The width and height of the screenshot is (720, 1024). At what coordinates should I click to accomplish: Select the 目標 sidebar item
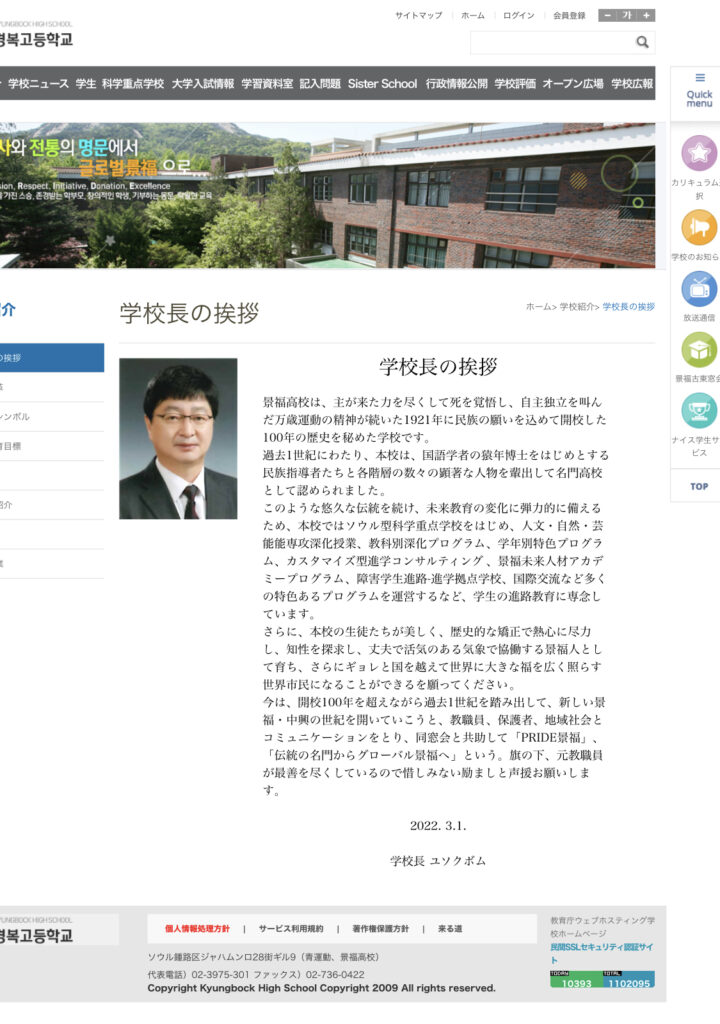[x=52, y=446]
